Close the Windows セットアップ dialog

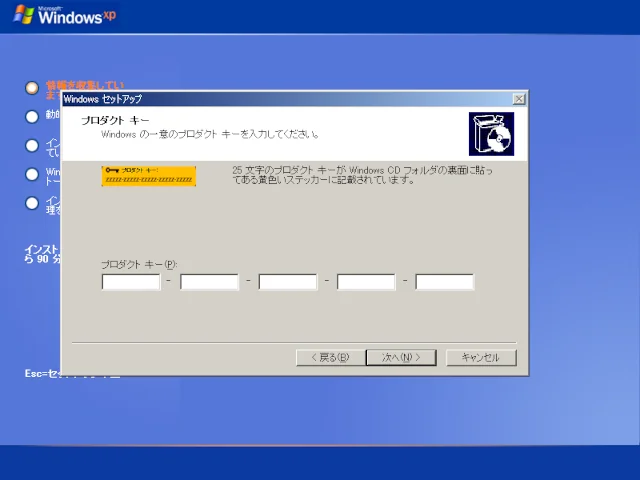click(519, 99)
